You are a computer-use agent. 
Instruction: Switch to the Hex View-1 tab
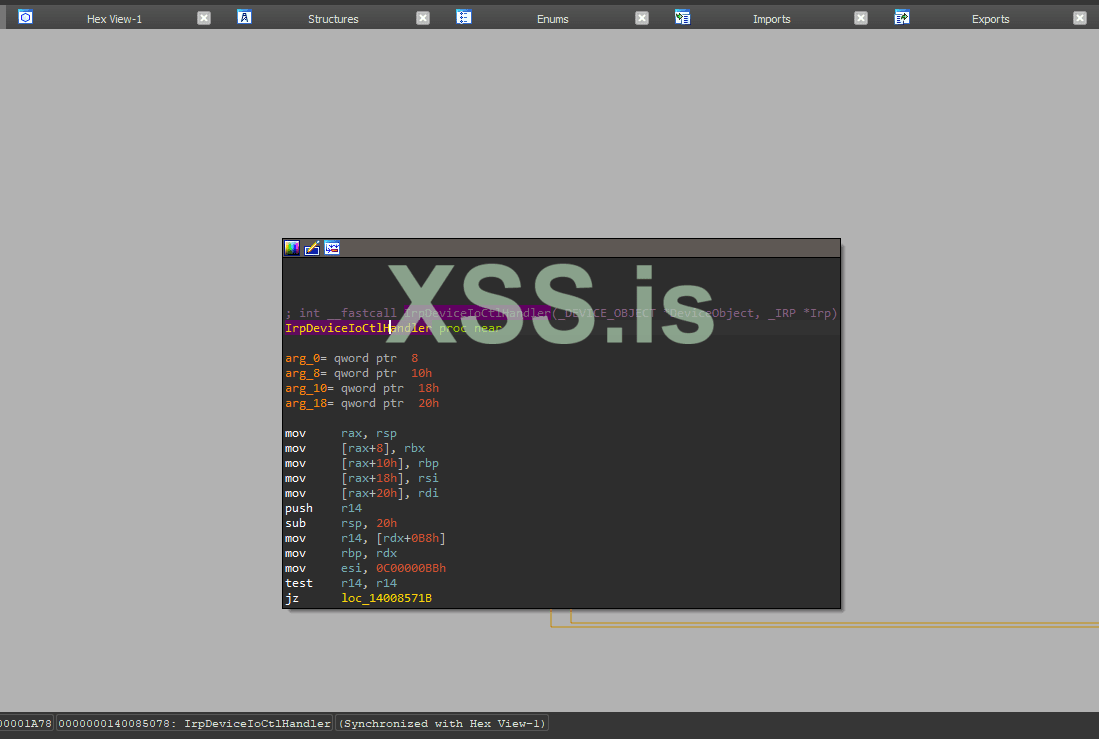coord(114,19)
